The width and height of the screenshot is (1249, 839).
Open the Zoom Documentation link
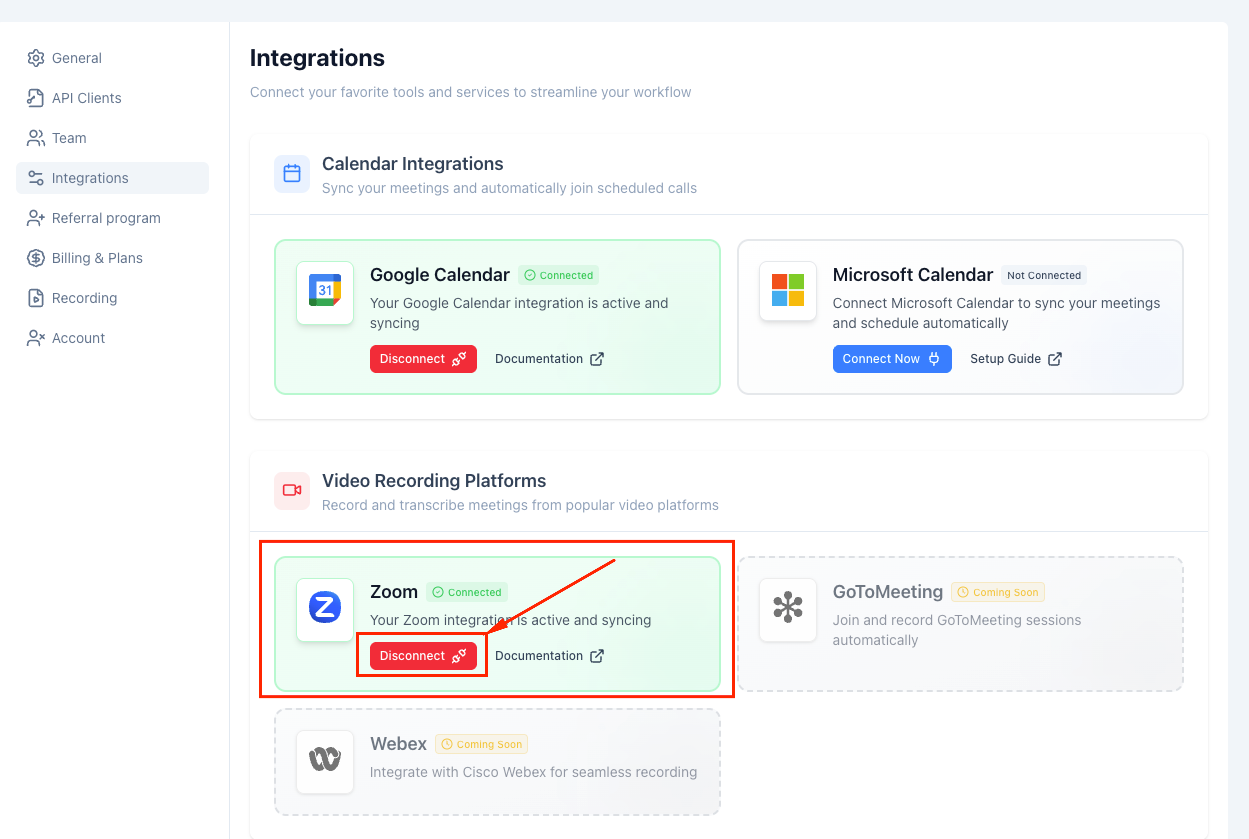[549, 655]
